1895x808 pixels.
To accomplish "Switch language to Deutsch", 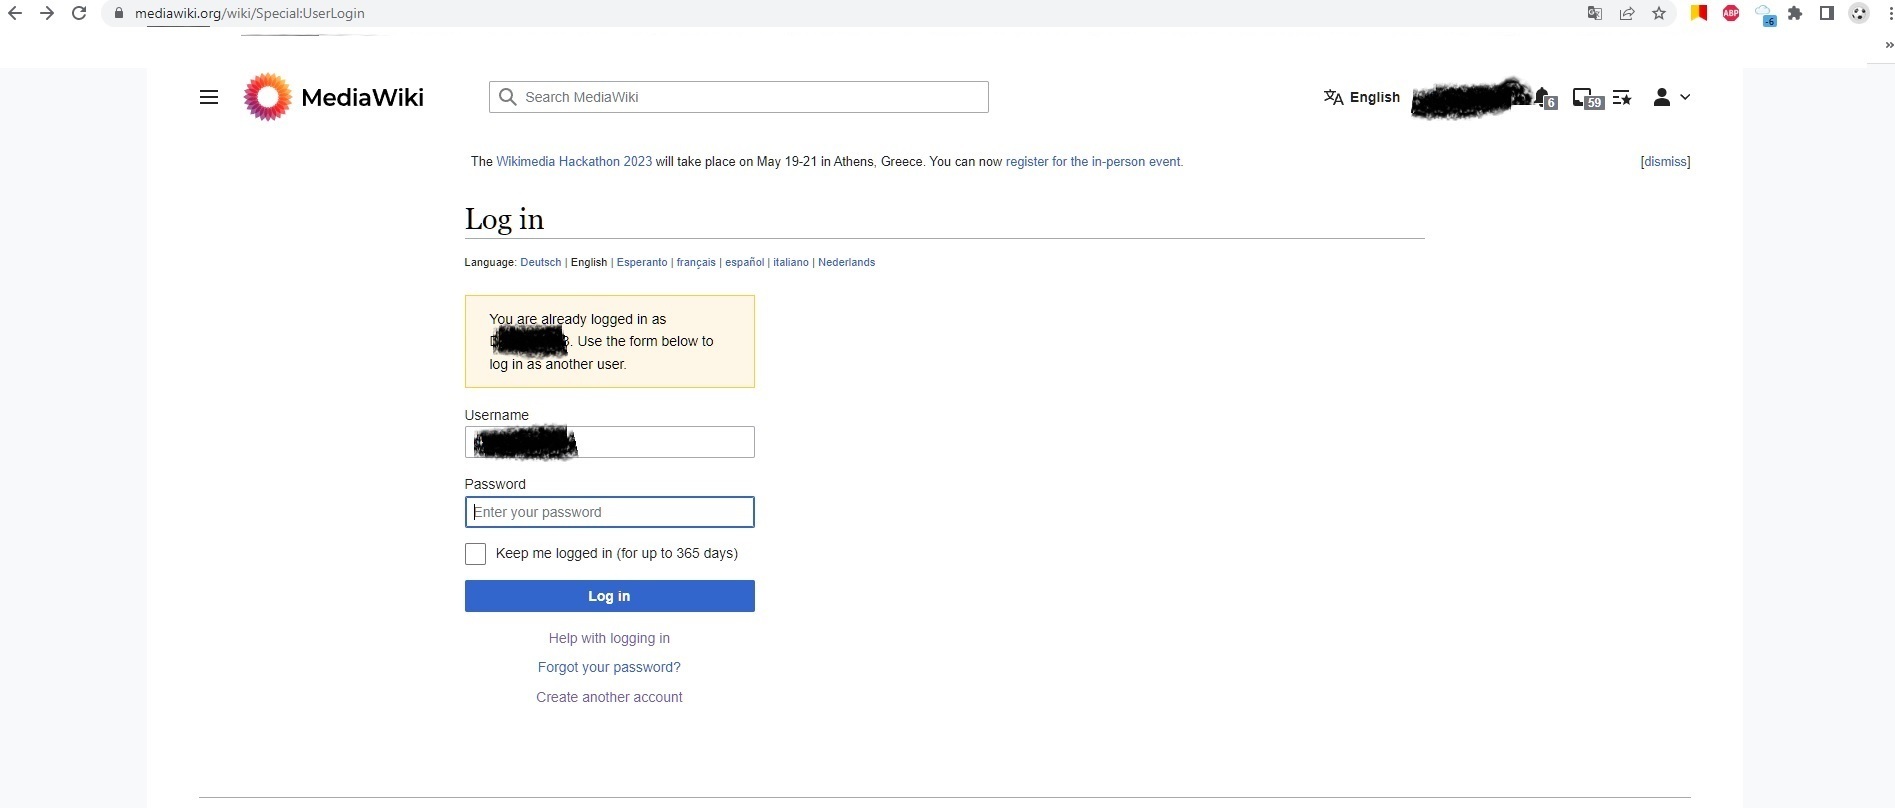I will (x=541, y=262).
